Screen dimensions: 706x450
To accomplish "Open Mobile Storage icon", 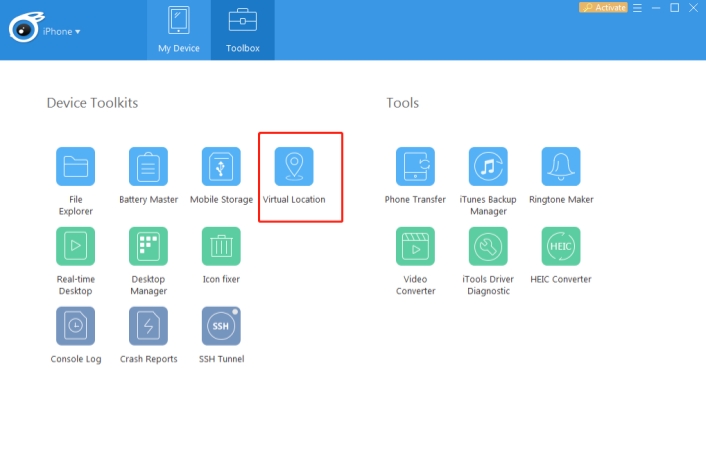I will 221,166.
